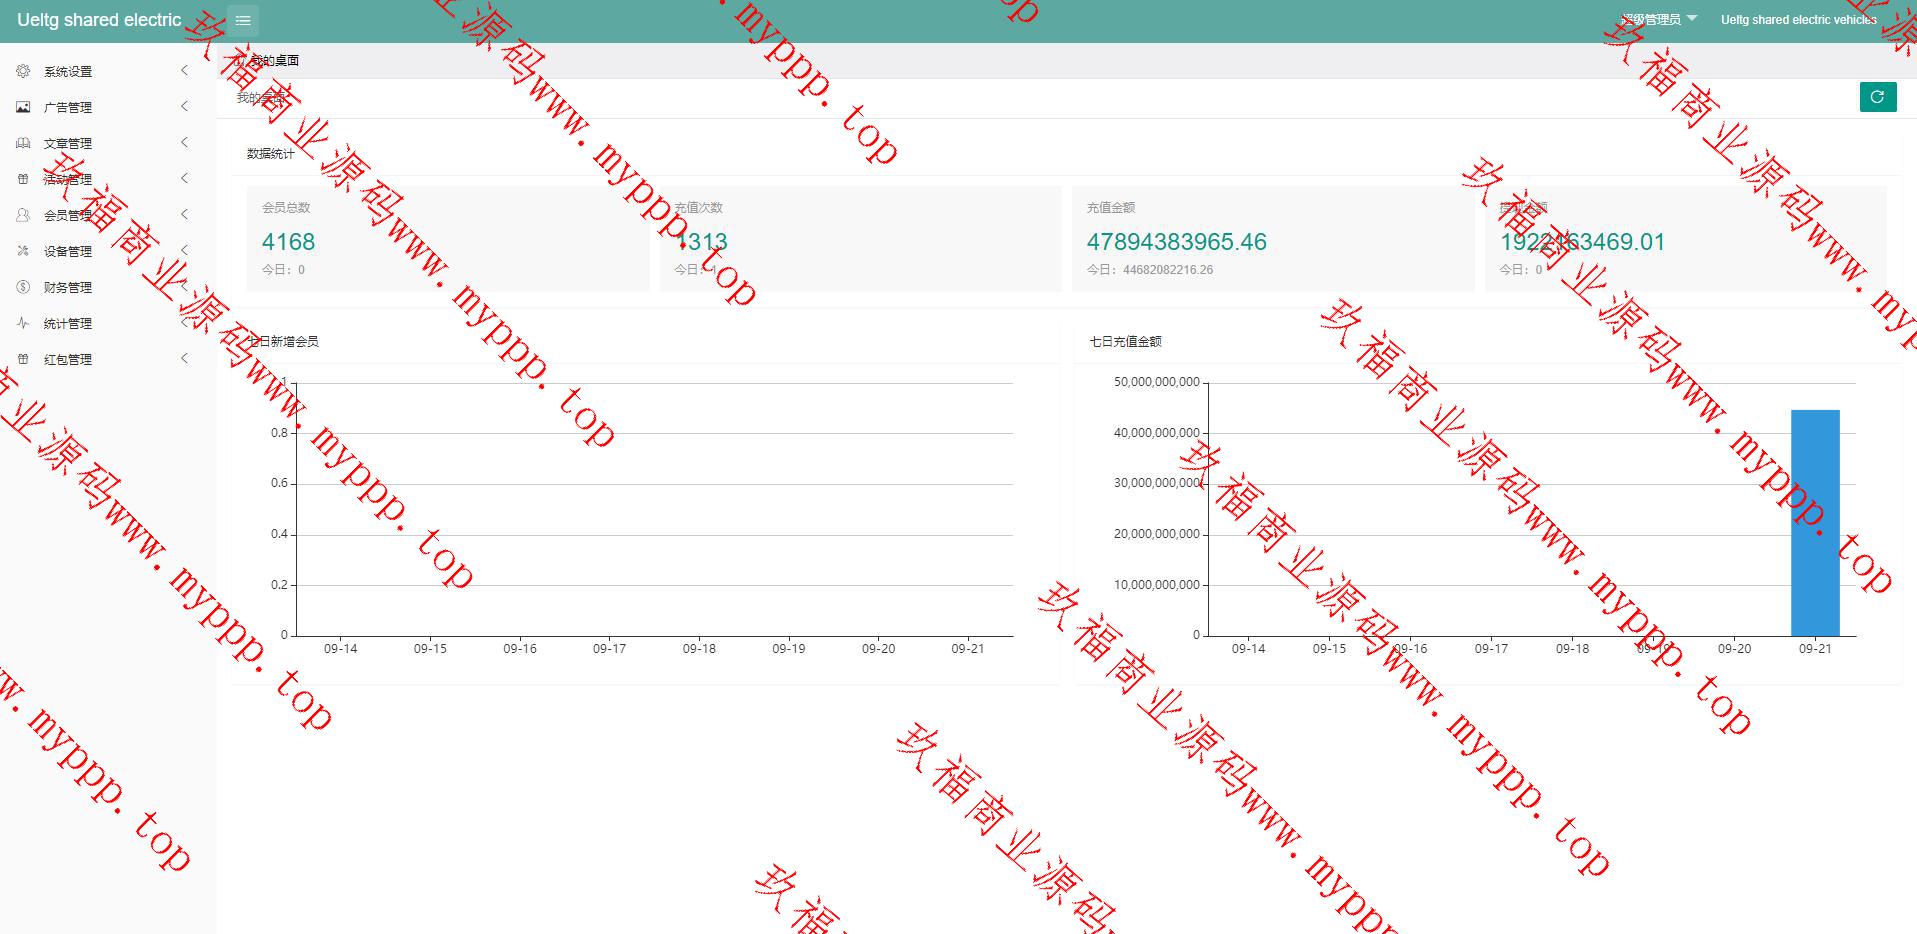The height and width of the screenshot is (934, 1917).
Task: Click 09-20 label under the member chart
Action: point(878,649)
